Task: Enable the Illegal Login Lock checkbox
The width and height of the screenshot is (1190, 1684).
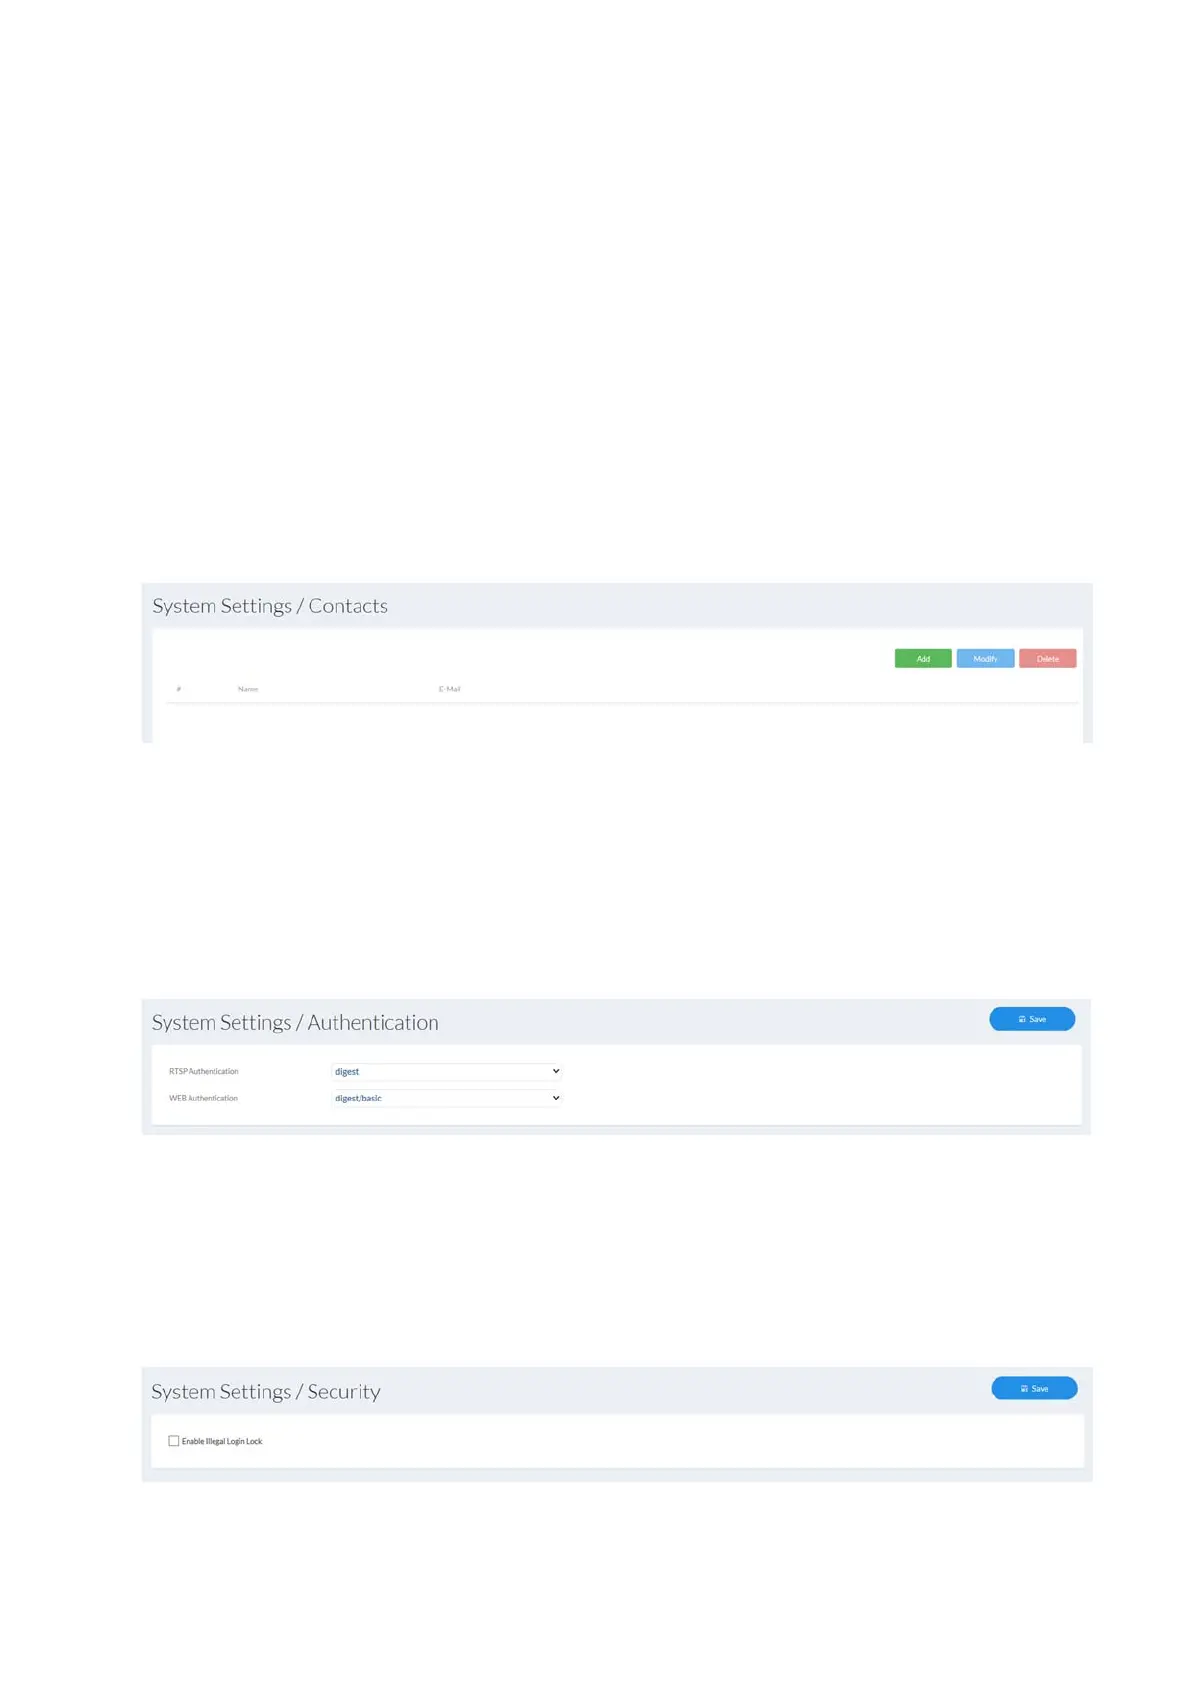Action: pyautogui.click(x=174, y=1441)
